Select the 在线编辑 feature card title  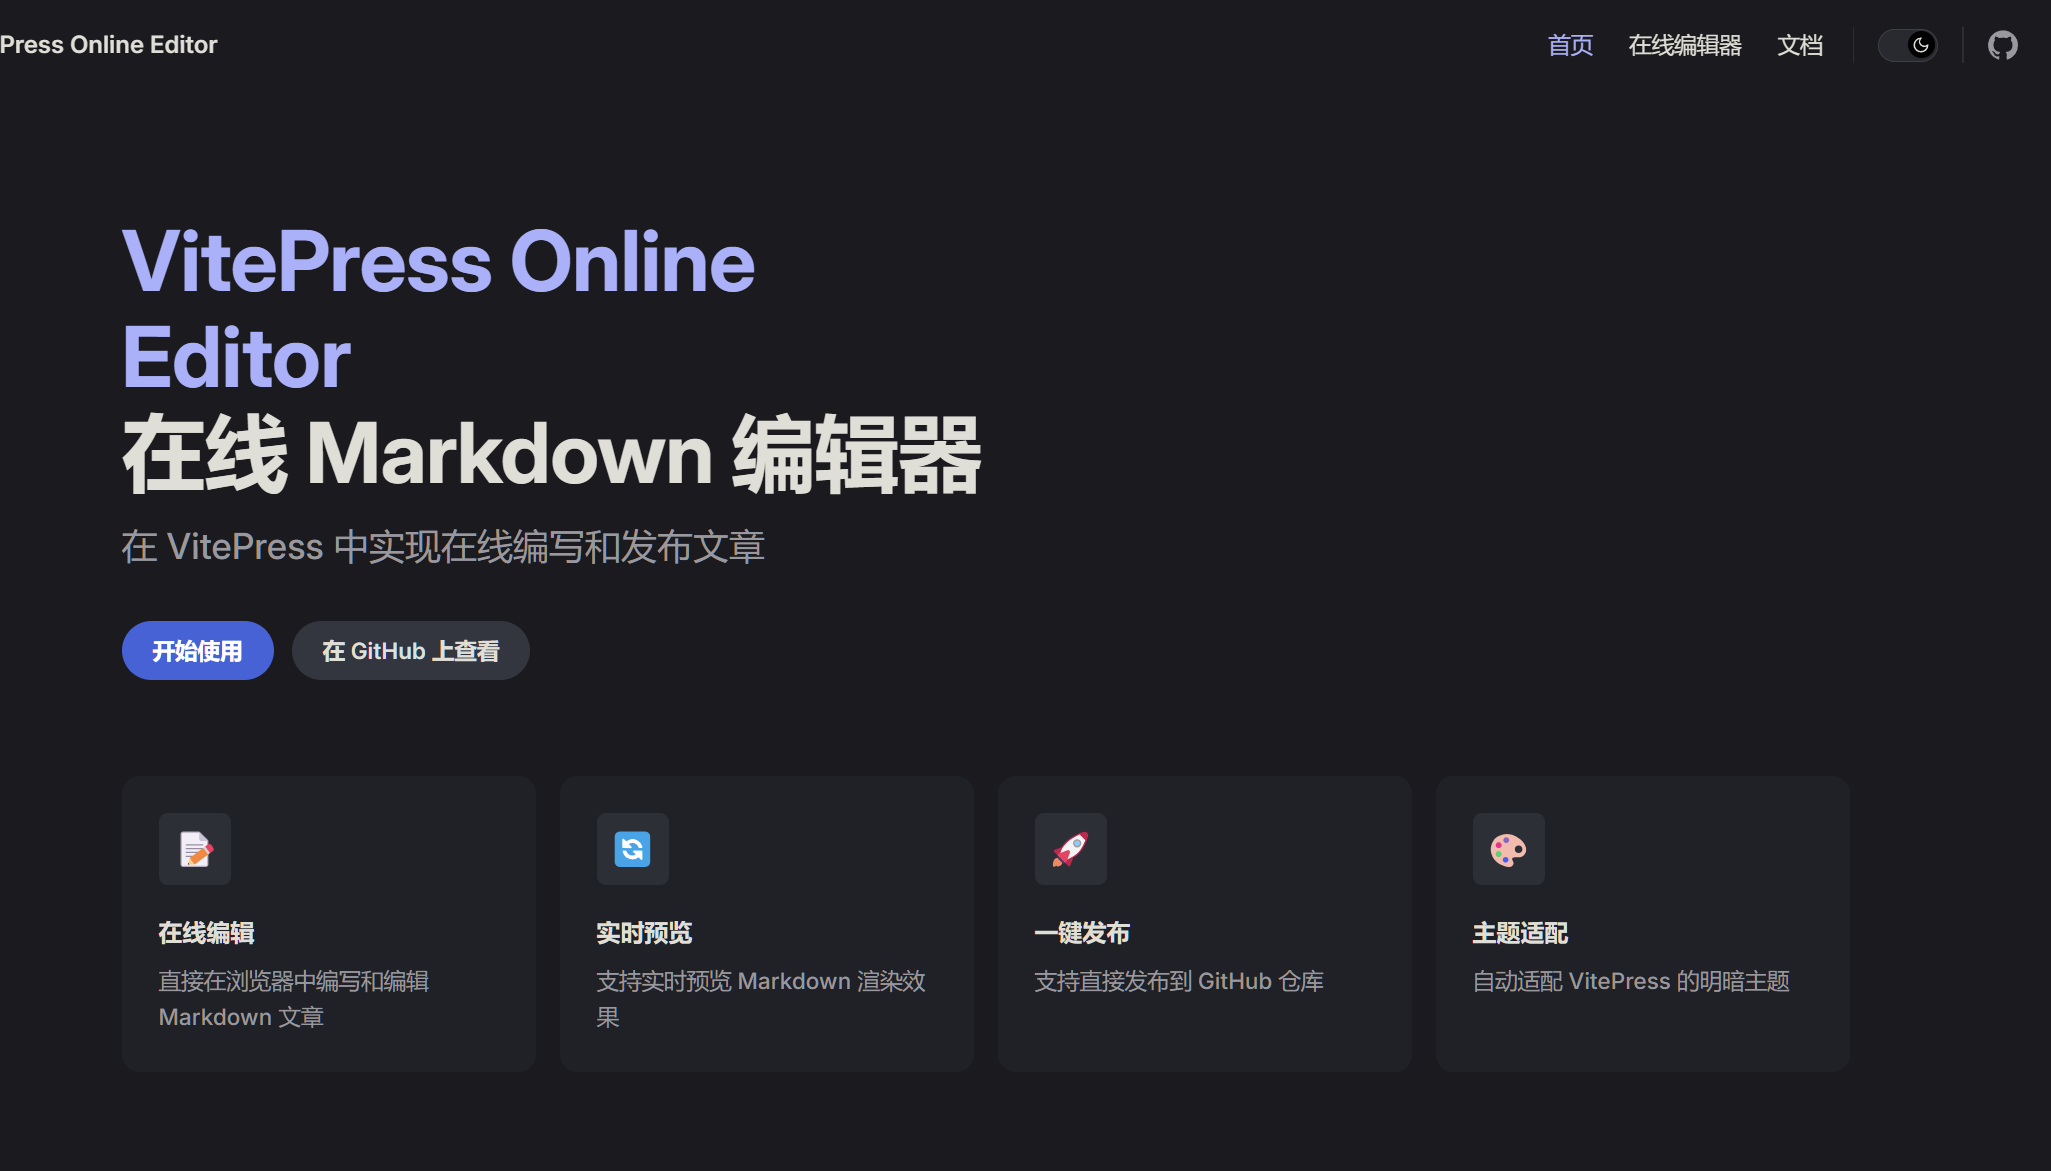[x=206, y=933]
